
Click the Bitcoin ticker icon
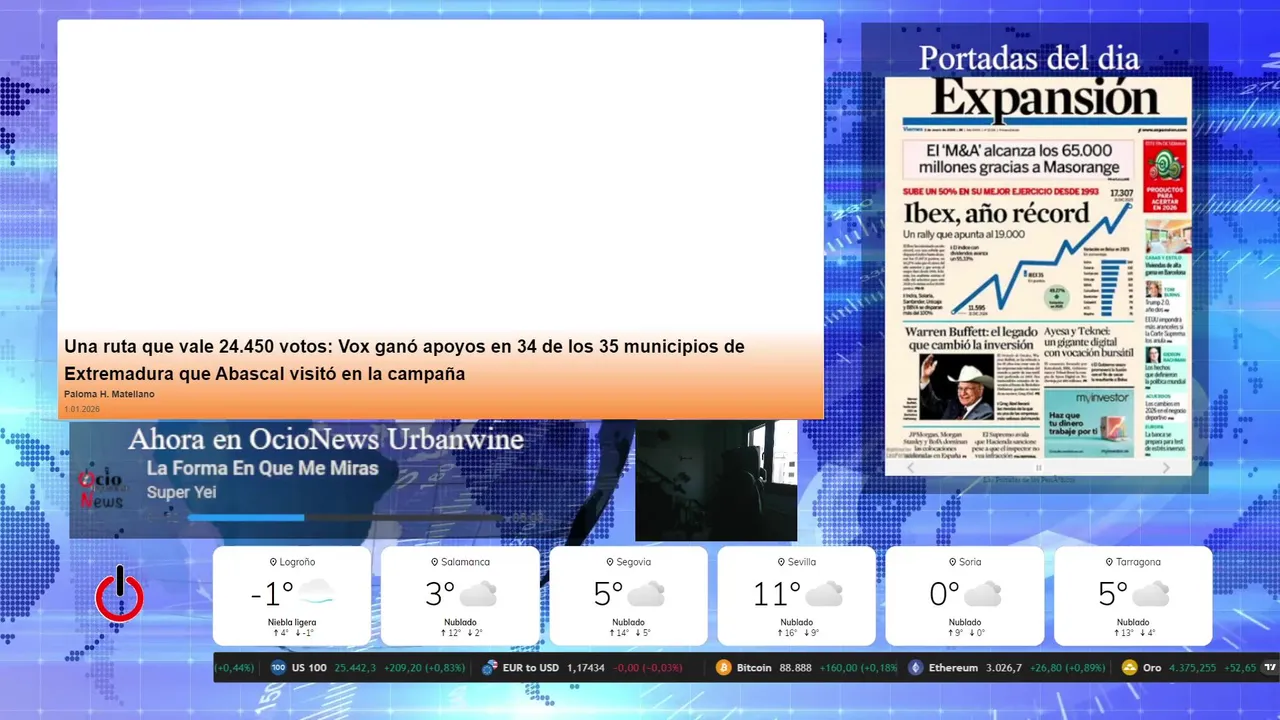[723, 667]
